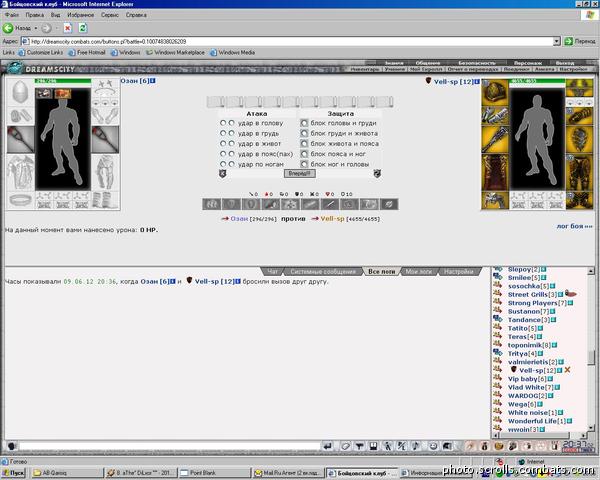The width and height of the screenshot is (600, 480).
Task: Click the send message arrow icon
Action: tap(328, 446)
